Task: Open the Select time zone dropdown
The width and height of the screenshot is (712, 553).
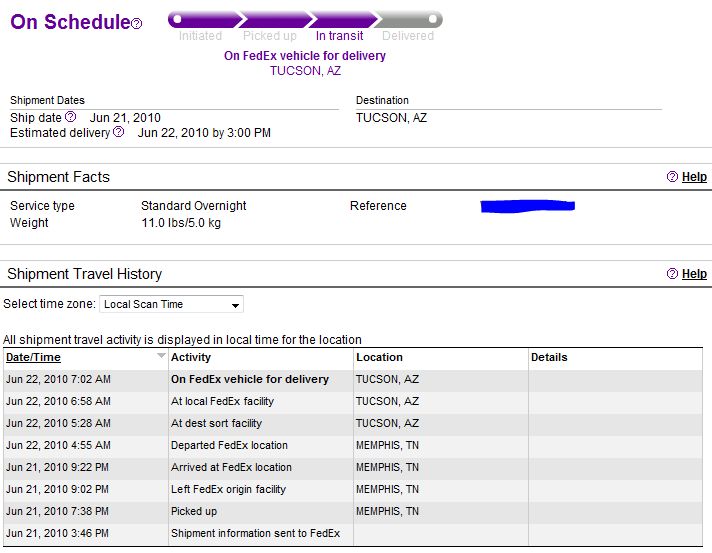Action: click(x=171, y=304)
